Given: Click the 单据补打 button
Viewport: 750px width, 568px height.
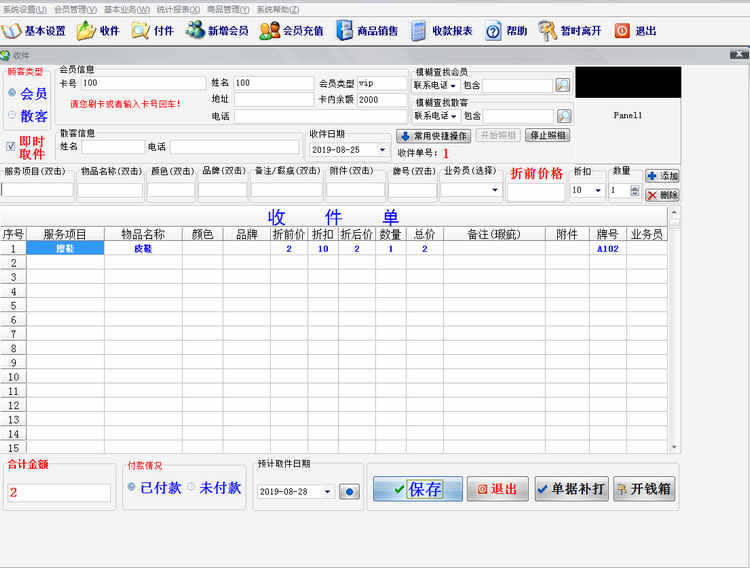Looking at the screenshot, I should [x=572, y=489].
